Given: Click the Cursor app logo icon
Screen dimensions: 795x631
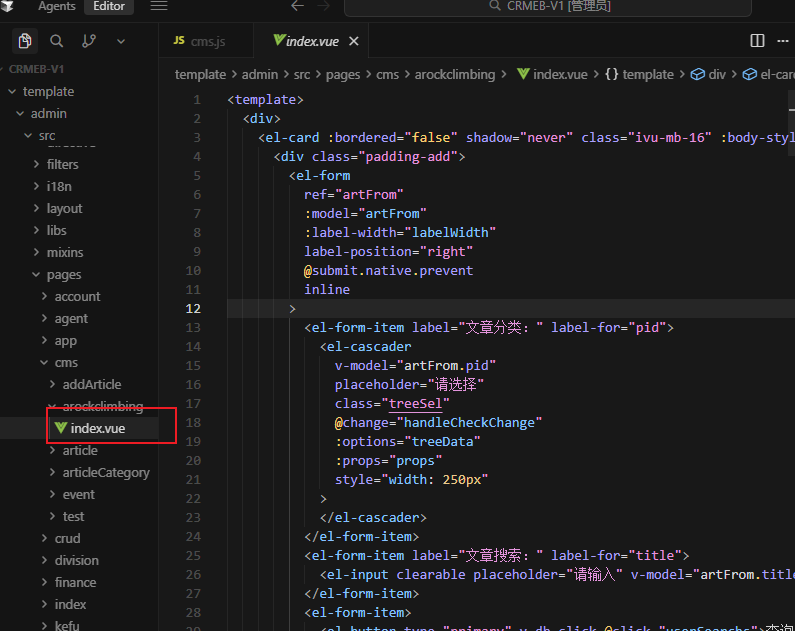Looking at the screenshot, I should click(7, 6).
